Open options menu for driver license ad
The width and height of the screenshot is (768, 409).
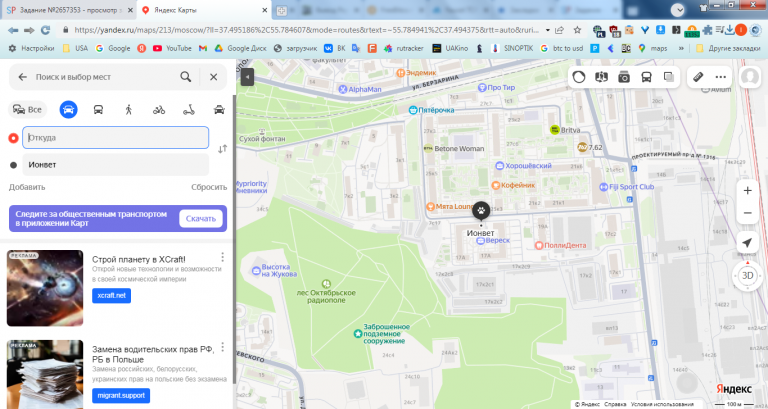[222, 347]
